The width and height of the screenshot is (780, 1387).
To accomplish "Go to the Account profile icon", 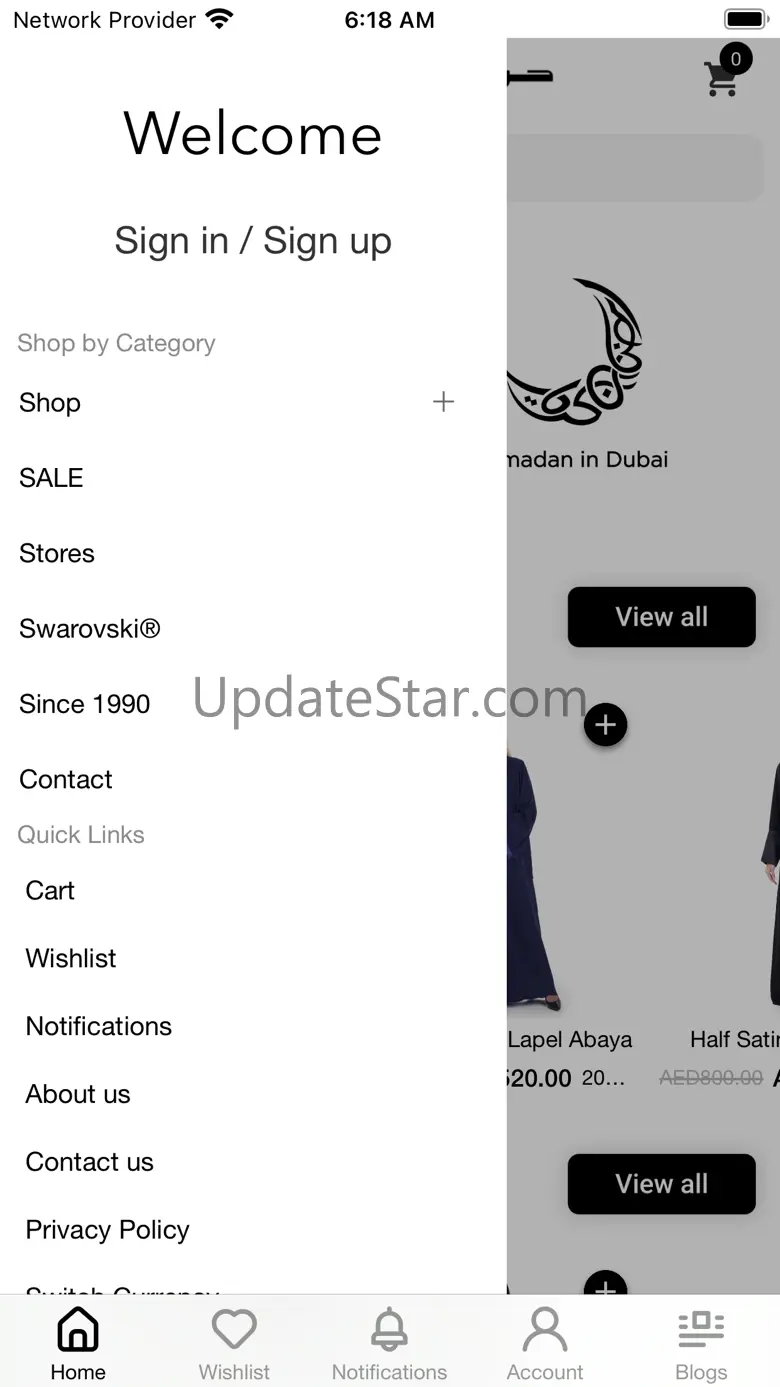I will 545,1329.
